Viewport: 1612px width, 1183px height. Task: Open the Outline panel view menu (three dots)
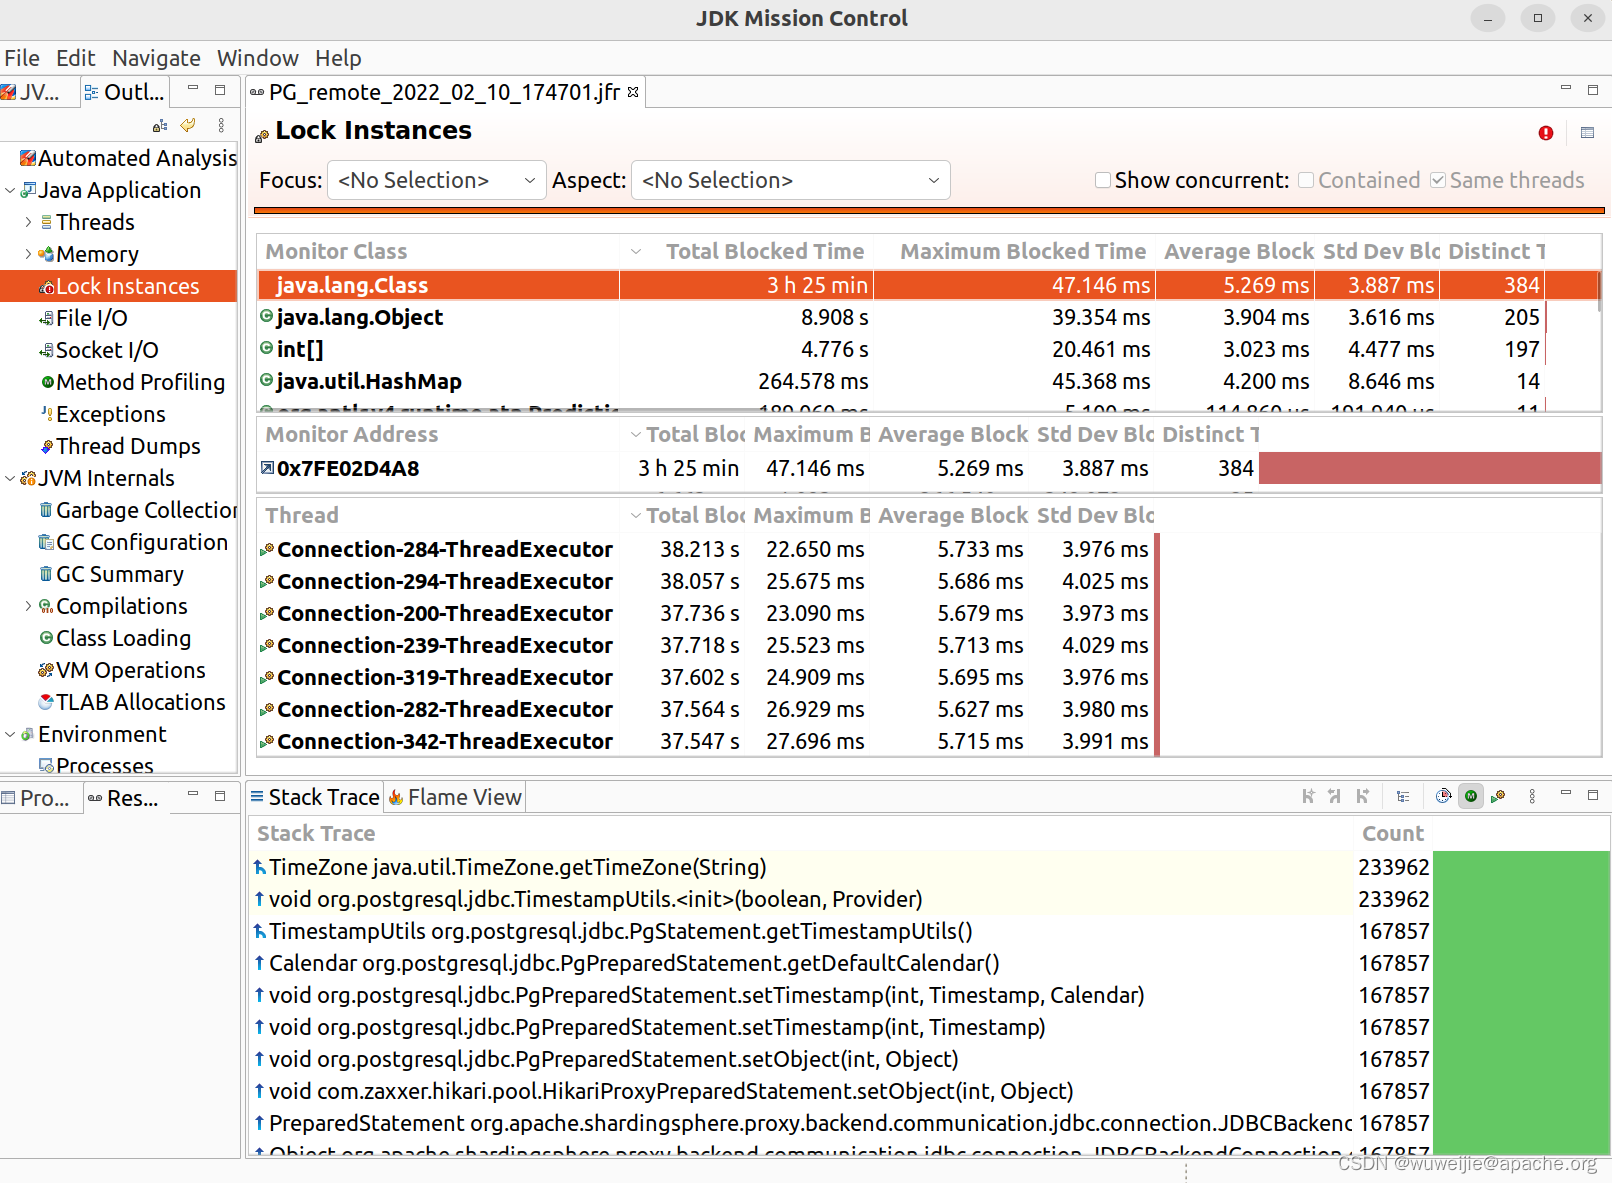click(221, 126)
